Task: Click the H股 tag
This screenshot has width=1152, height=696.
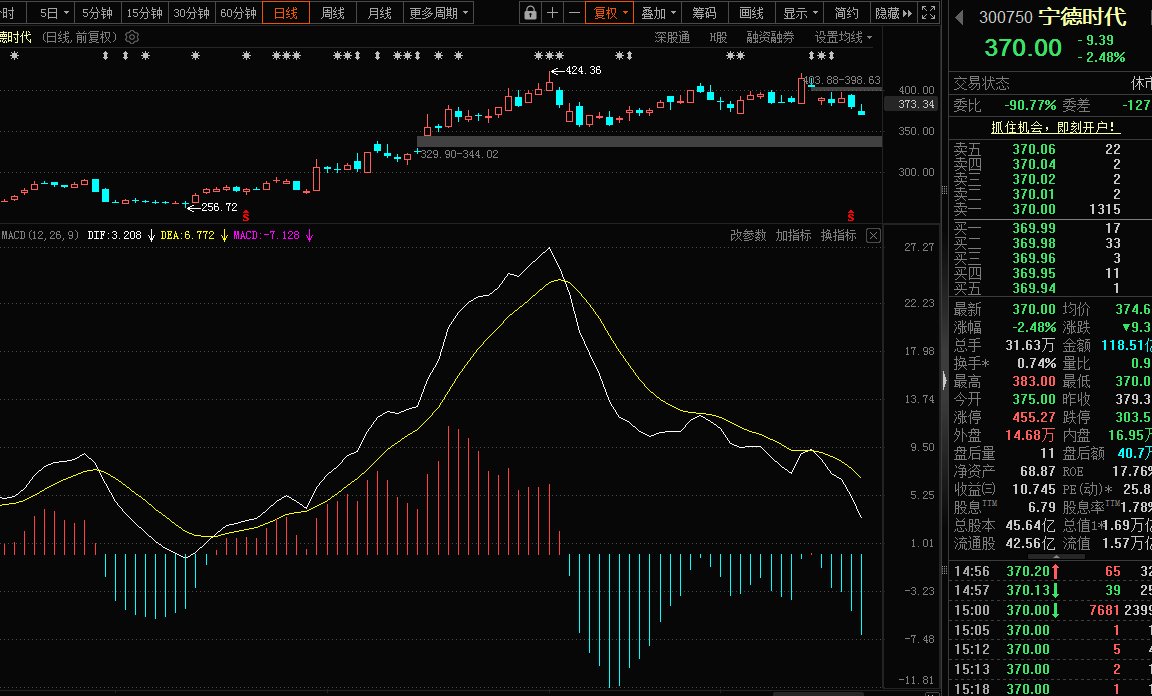Action: click(719, 37)
